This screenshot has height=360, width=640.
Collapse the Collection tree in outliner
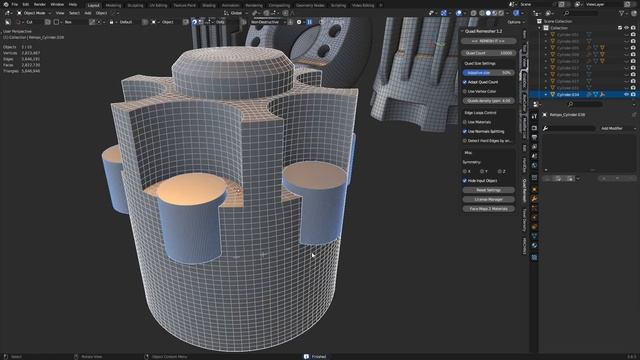point(540,28)
